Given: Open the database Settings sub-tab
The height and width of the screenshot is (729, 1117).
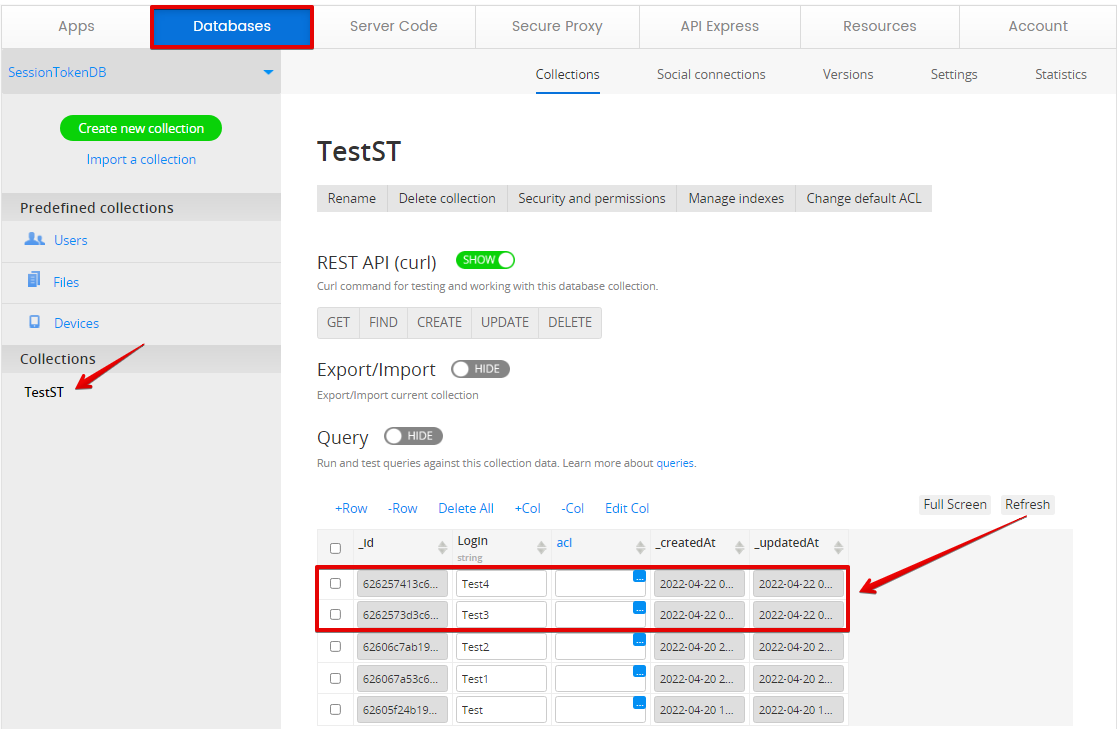Looking at the screenshot, I should coord(954,74).
